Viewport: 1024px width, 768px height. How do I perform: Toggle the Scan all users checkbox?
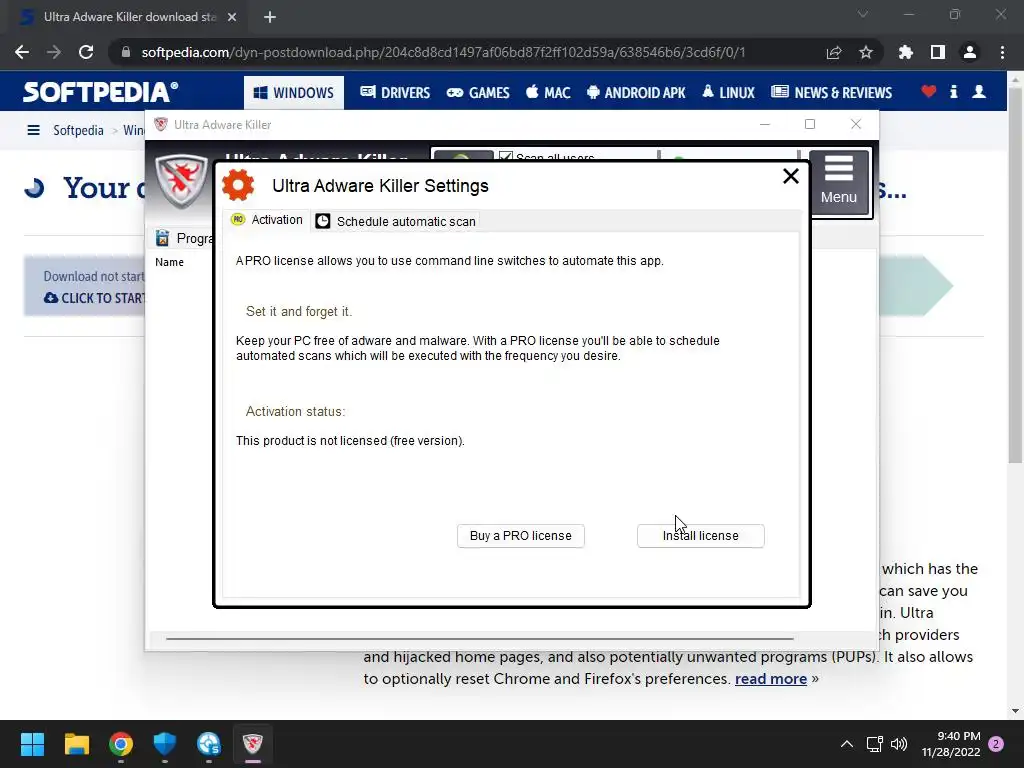(505, 157)
